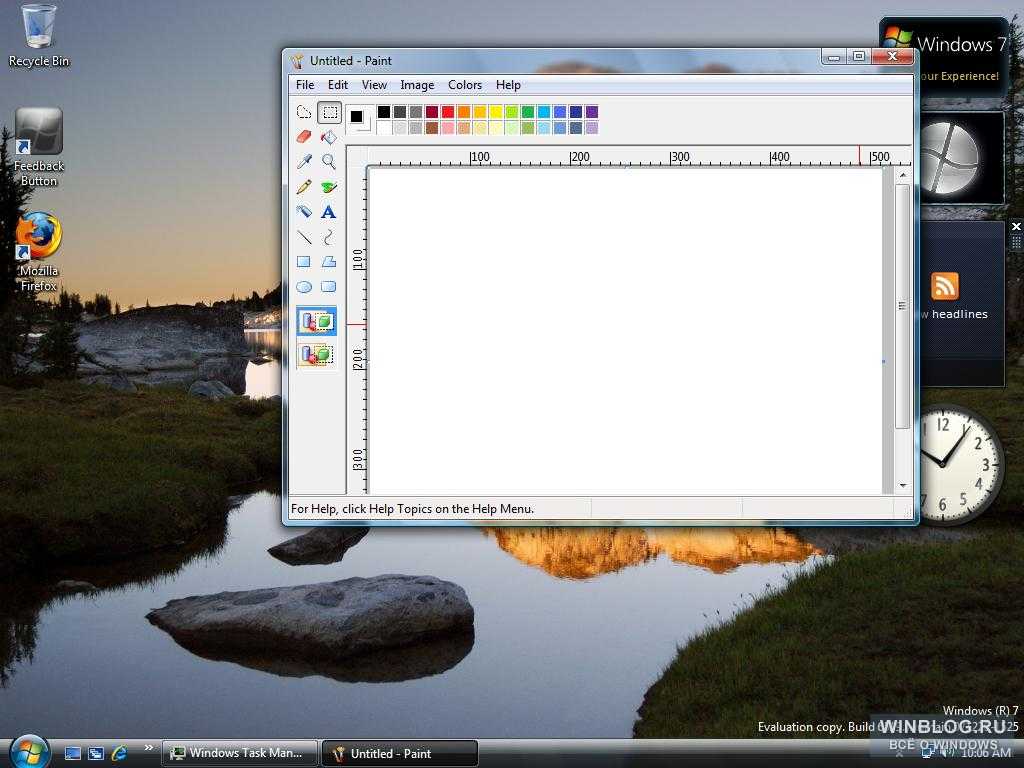Pick the brown color swatch
The height and width of the screenshot is (768, 1024).
tap(432, 128)
